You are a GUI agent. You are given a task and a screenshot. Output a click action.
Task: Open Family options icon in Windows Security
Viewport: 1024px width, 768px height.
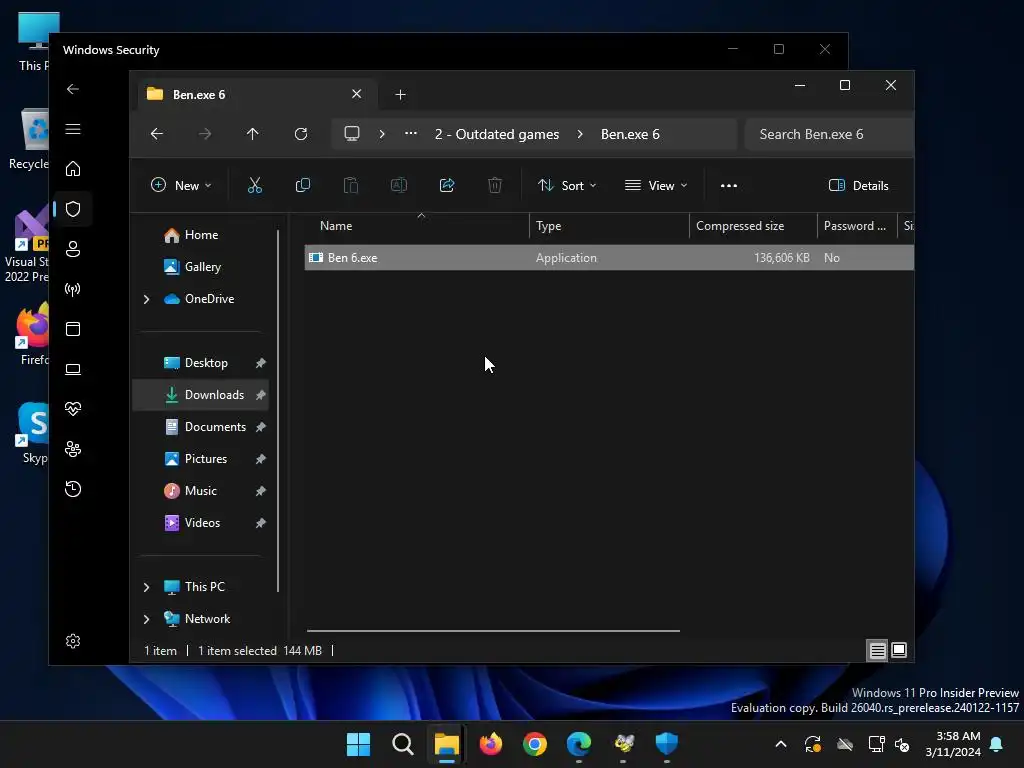[x=73, y=449]
